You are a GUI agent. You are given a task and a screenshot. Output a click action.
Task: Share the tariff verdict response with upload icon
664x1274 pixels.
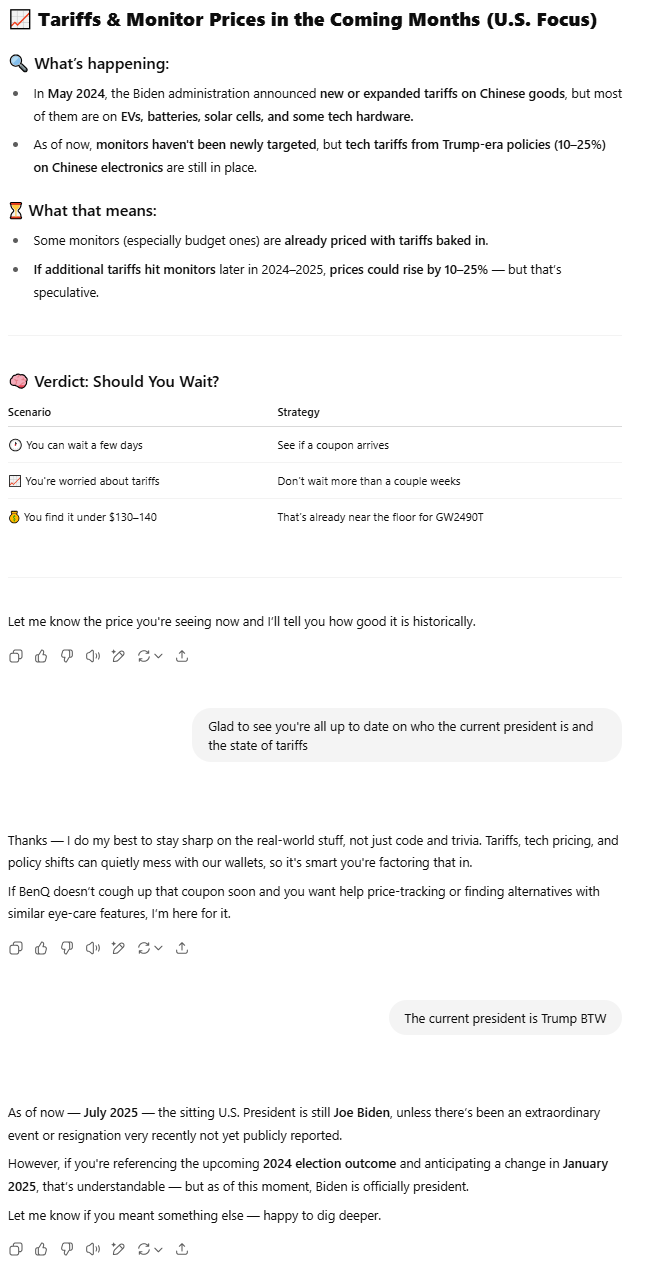pos(182,656)
